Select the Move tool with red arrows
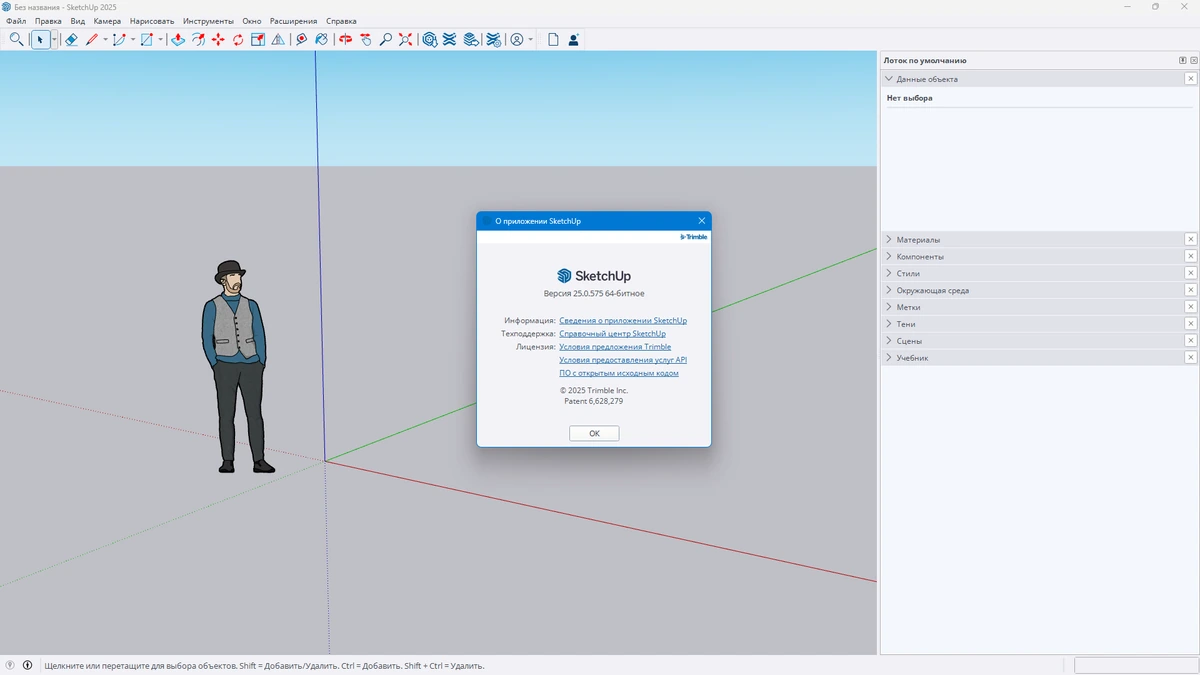 pyautogui.click(x=218, y=40)
